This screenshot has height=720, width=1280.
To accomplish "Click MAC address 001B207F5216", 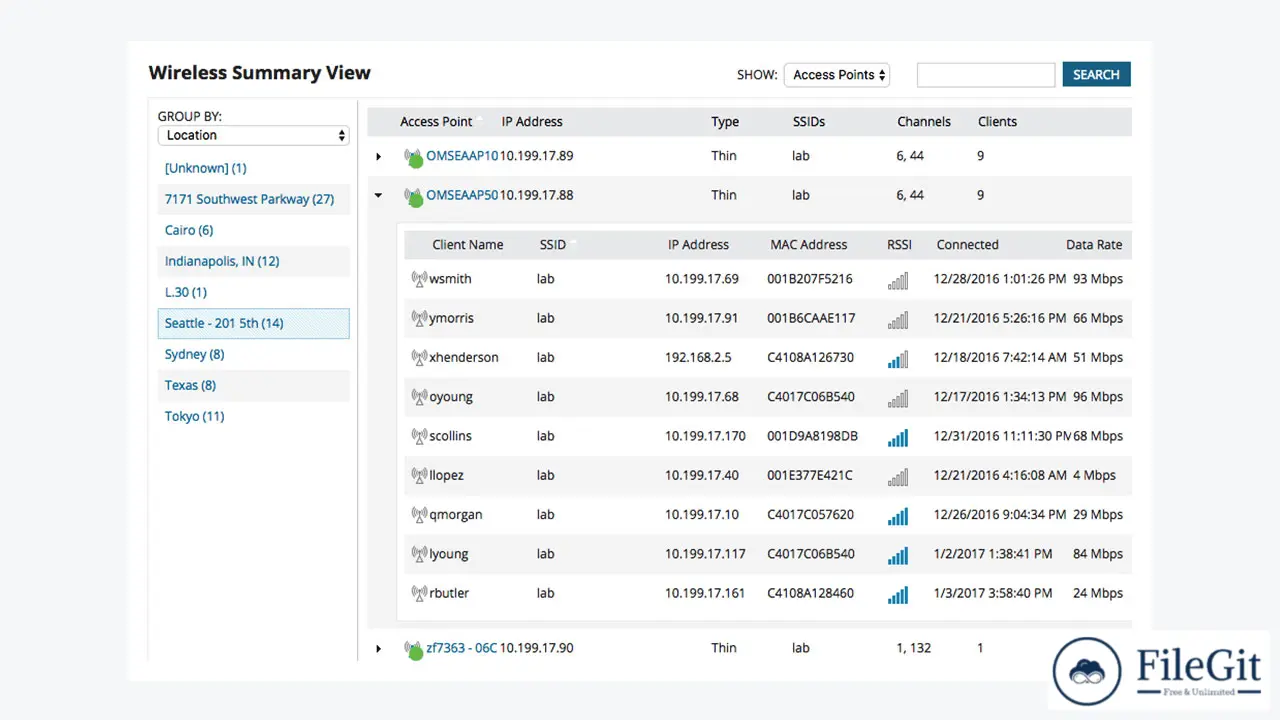I will pyautogui.click(x=810, y=279).
